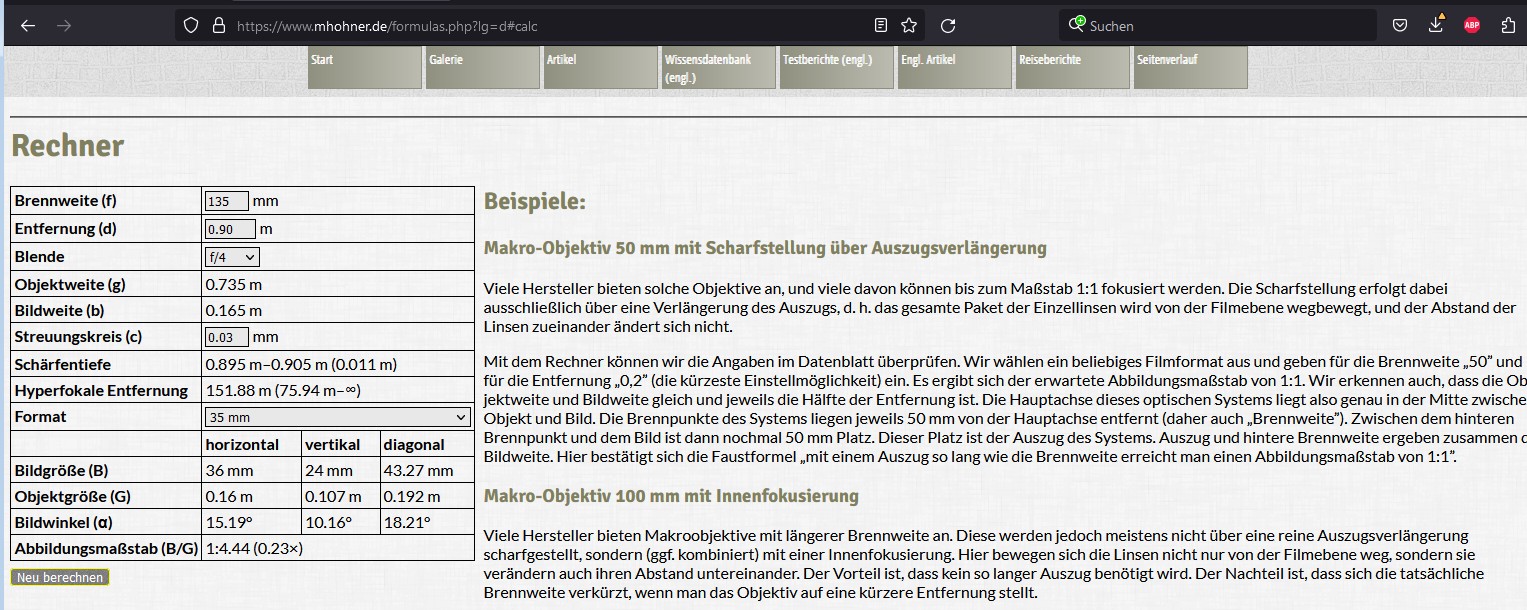Select the Wissensdatenbank (engl.) tab

point(718,67)
